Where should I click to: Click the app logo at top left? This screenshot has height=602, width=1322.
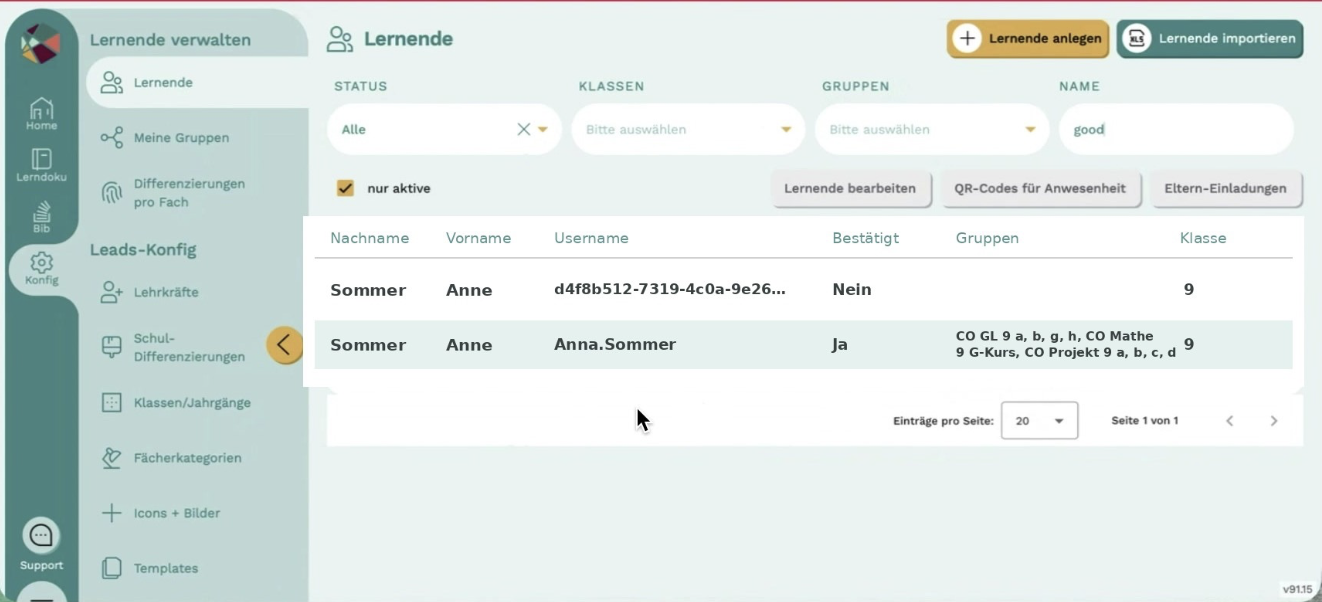[41, 43]
